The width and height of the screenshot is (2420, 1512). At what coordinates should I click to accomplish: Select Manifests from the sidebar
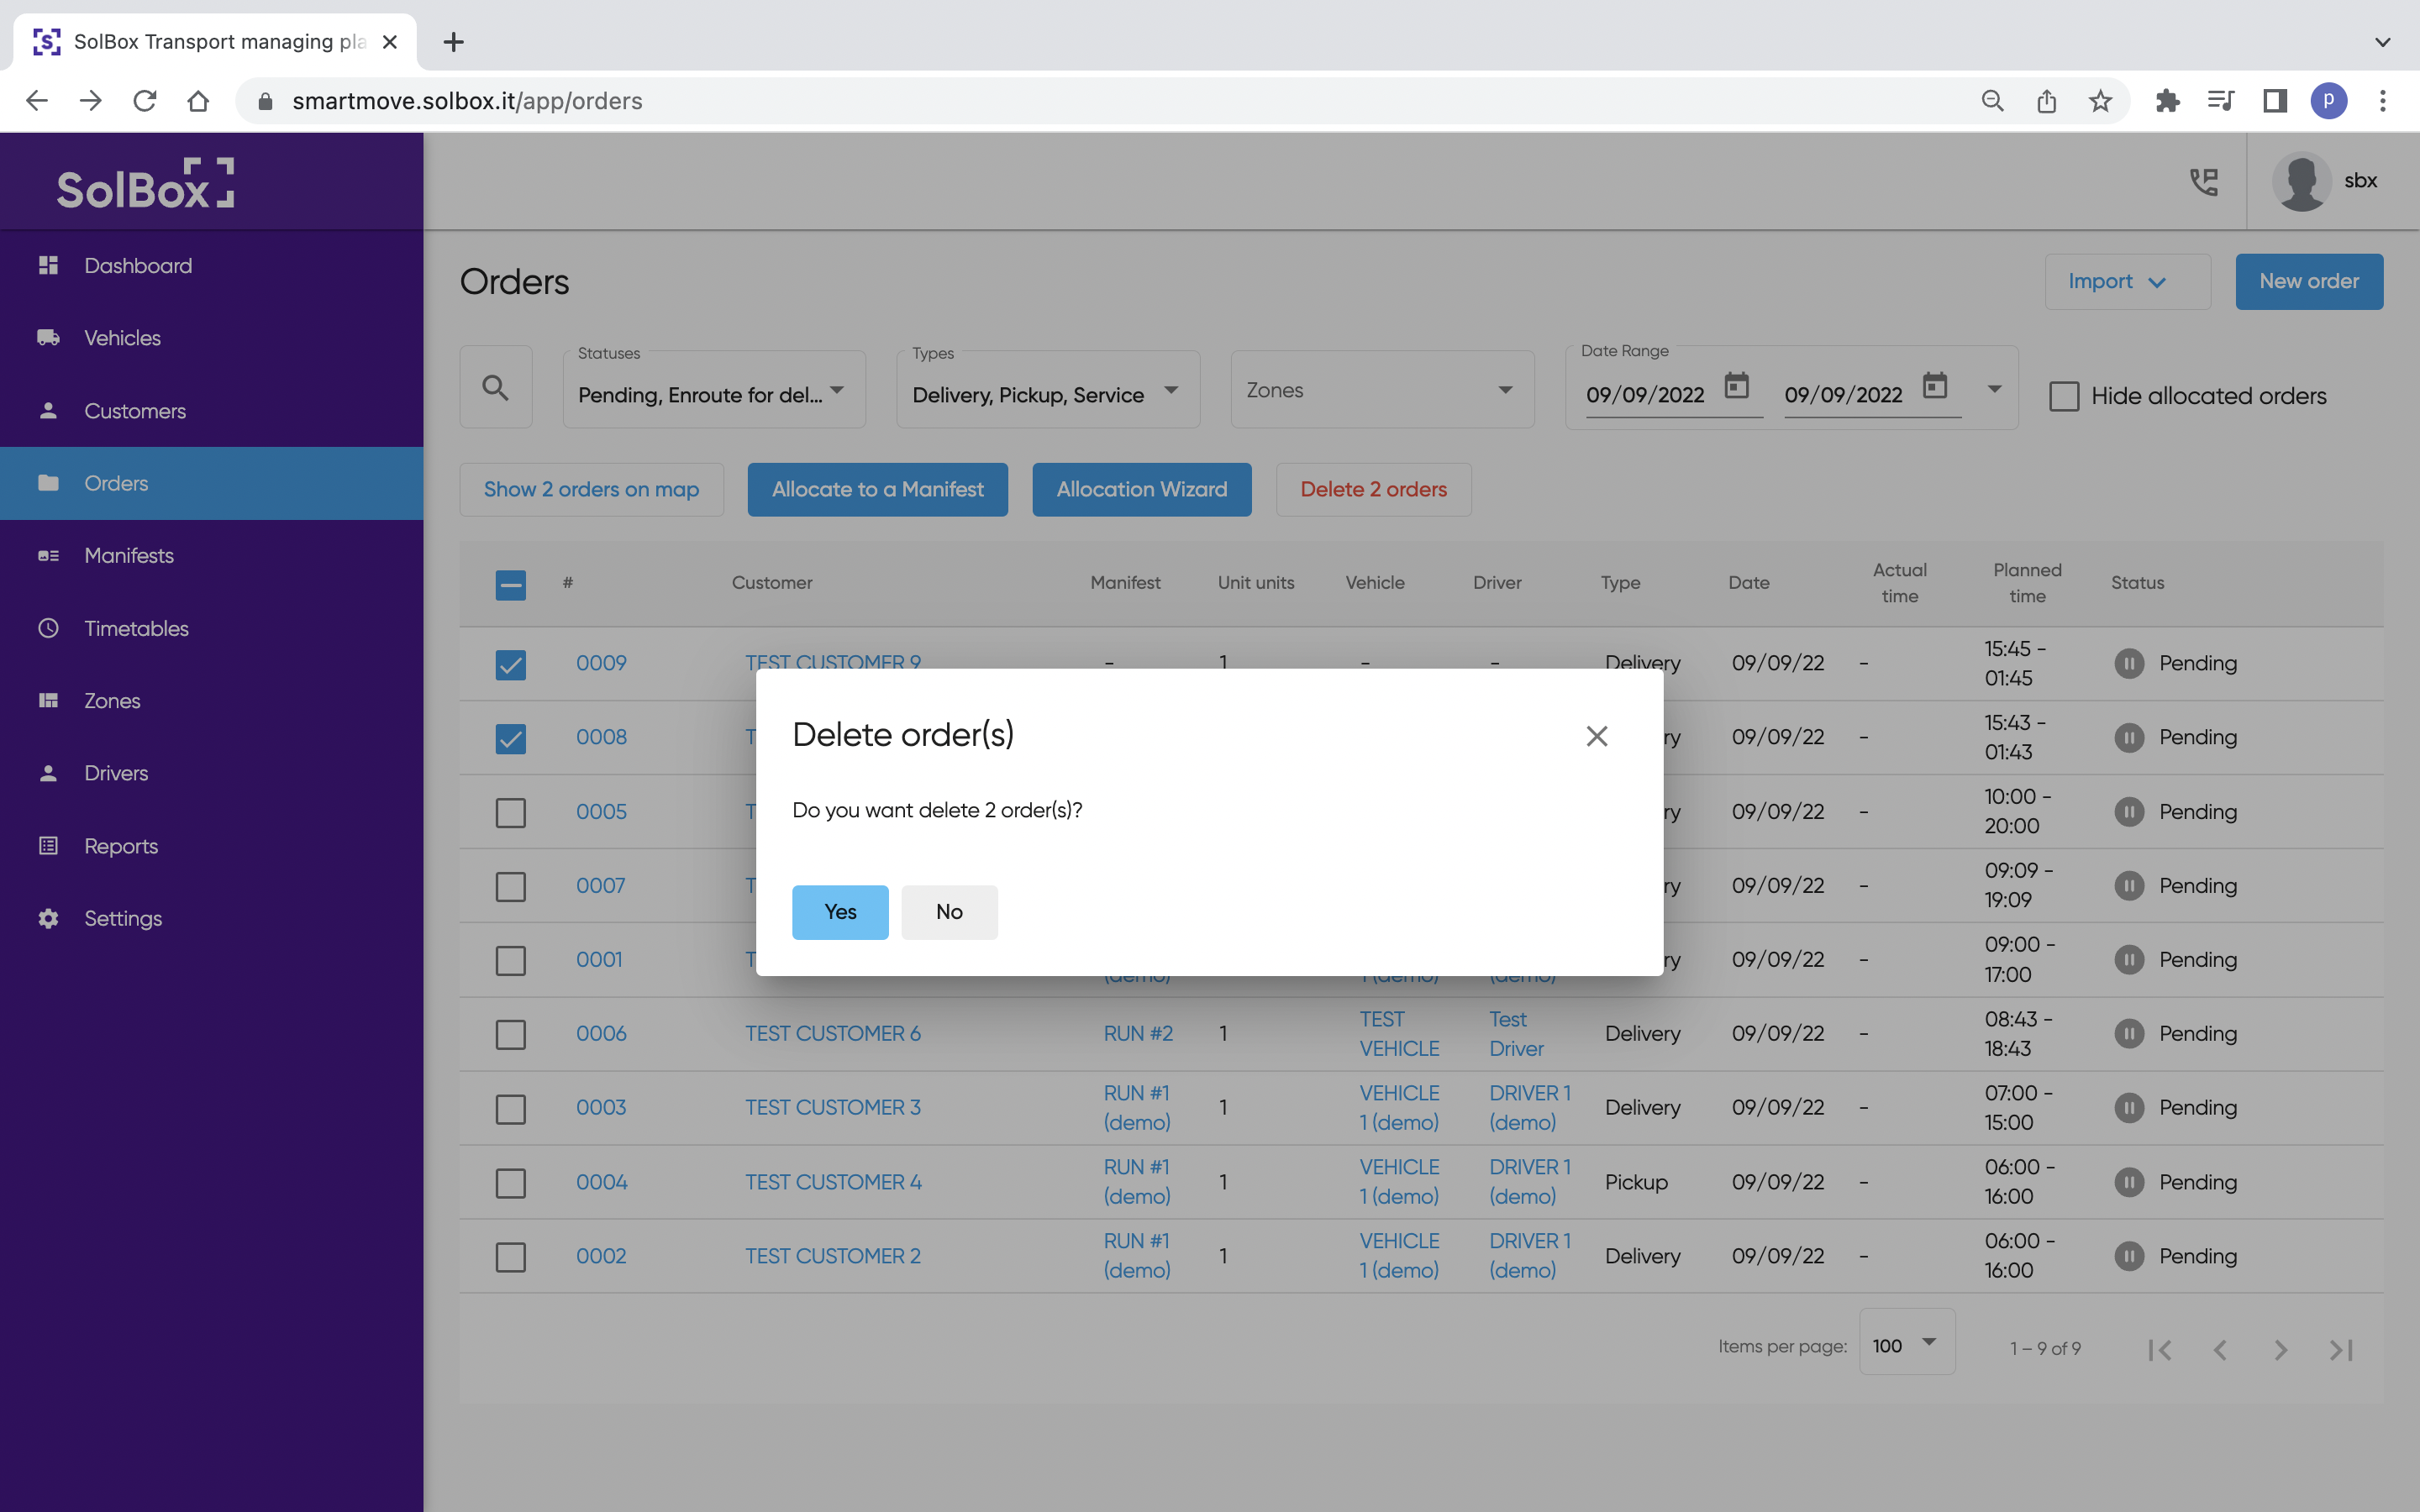click(211, 556)
